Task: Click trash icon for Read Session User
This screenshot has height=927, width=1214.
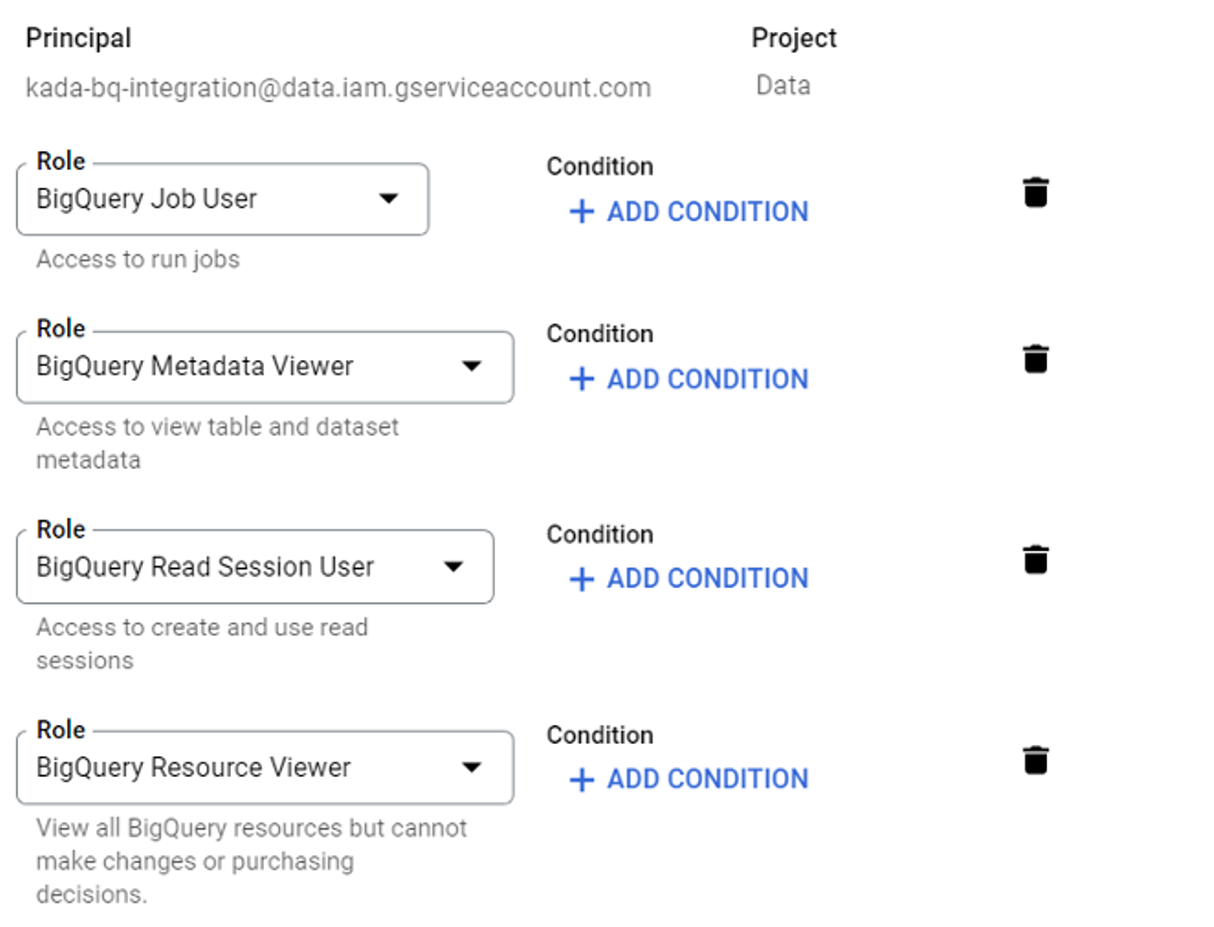Action: [1036, 559]
